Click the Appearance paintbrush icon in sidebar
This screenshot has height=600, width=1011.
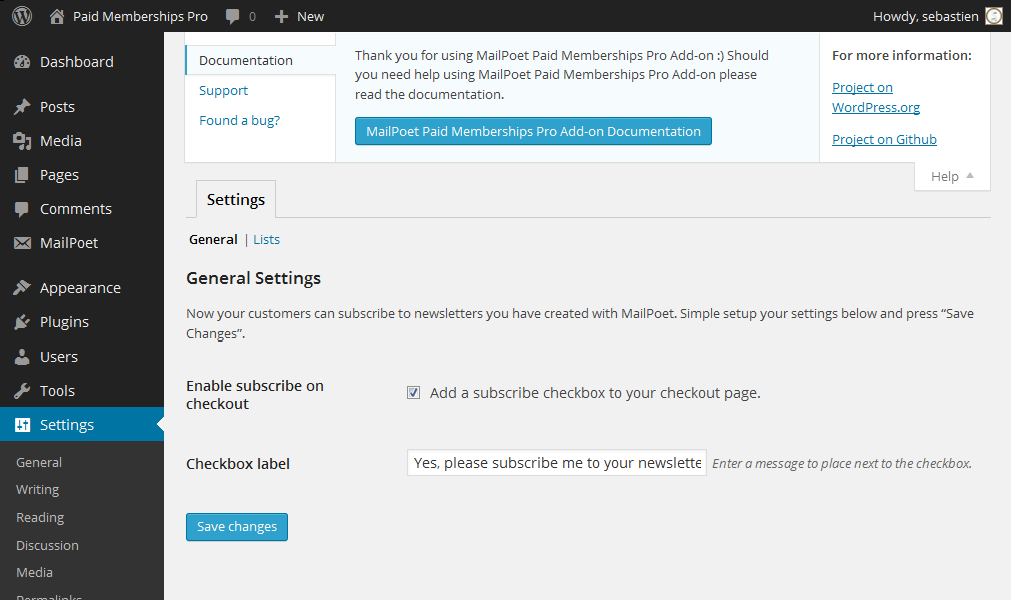[22, 287]
